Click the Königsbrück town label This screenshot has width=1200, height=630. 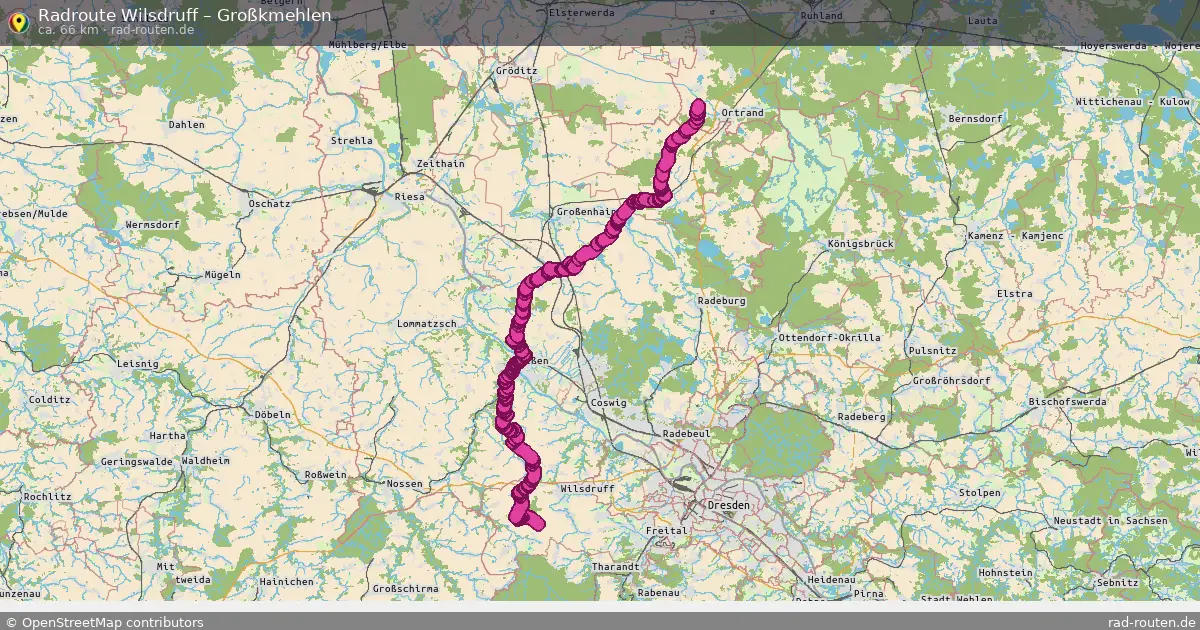point(861,244)
